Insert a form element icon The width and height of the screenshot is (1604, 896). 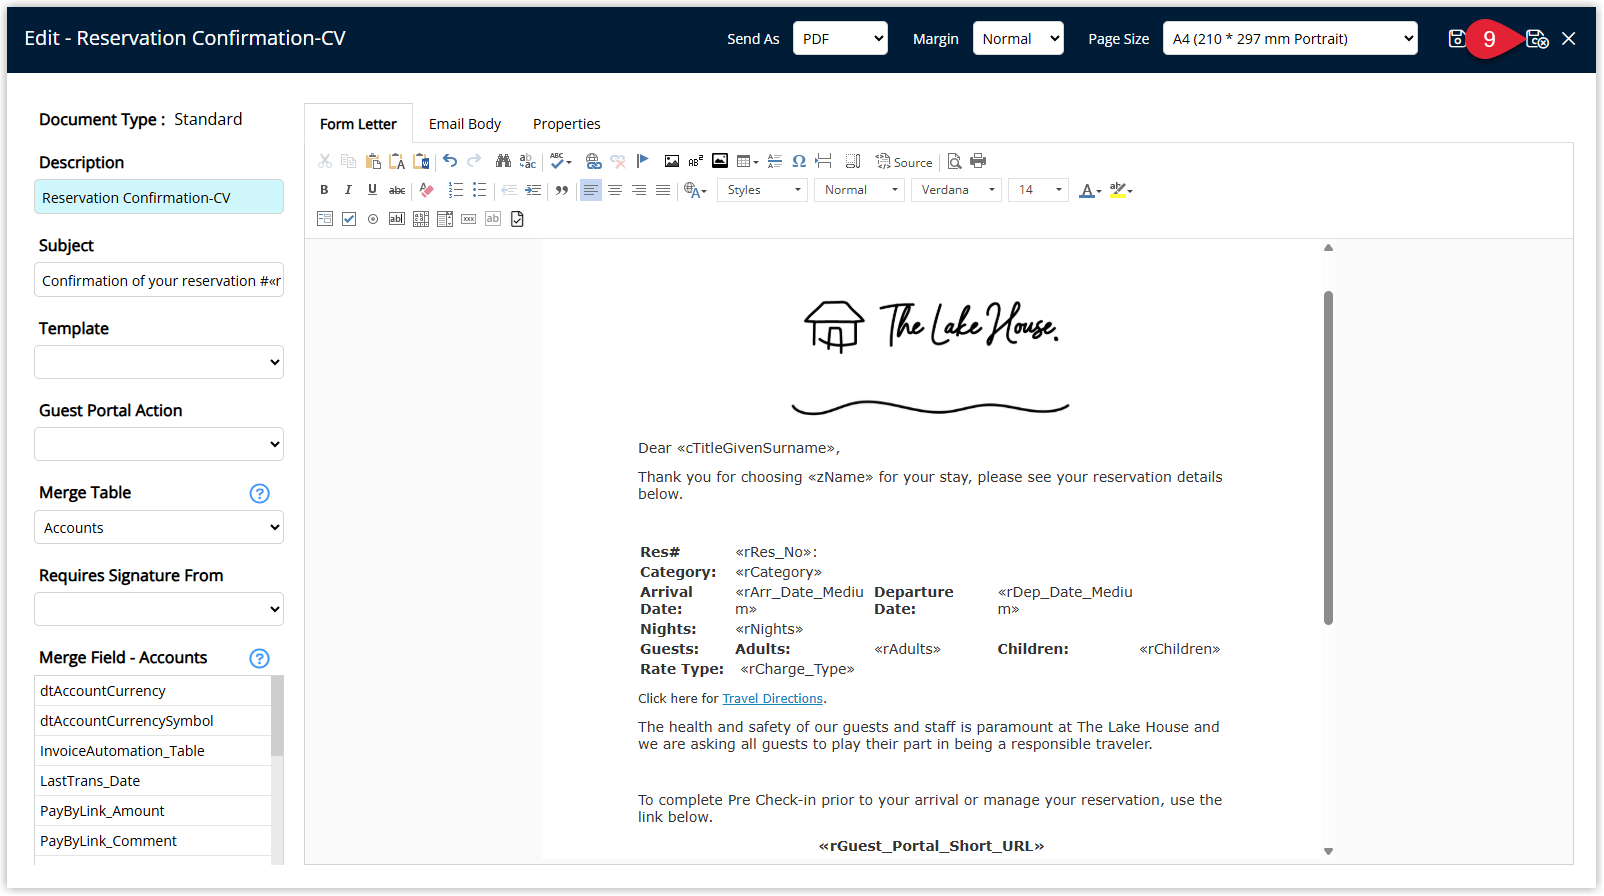(325, 219)
